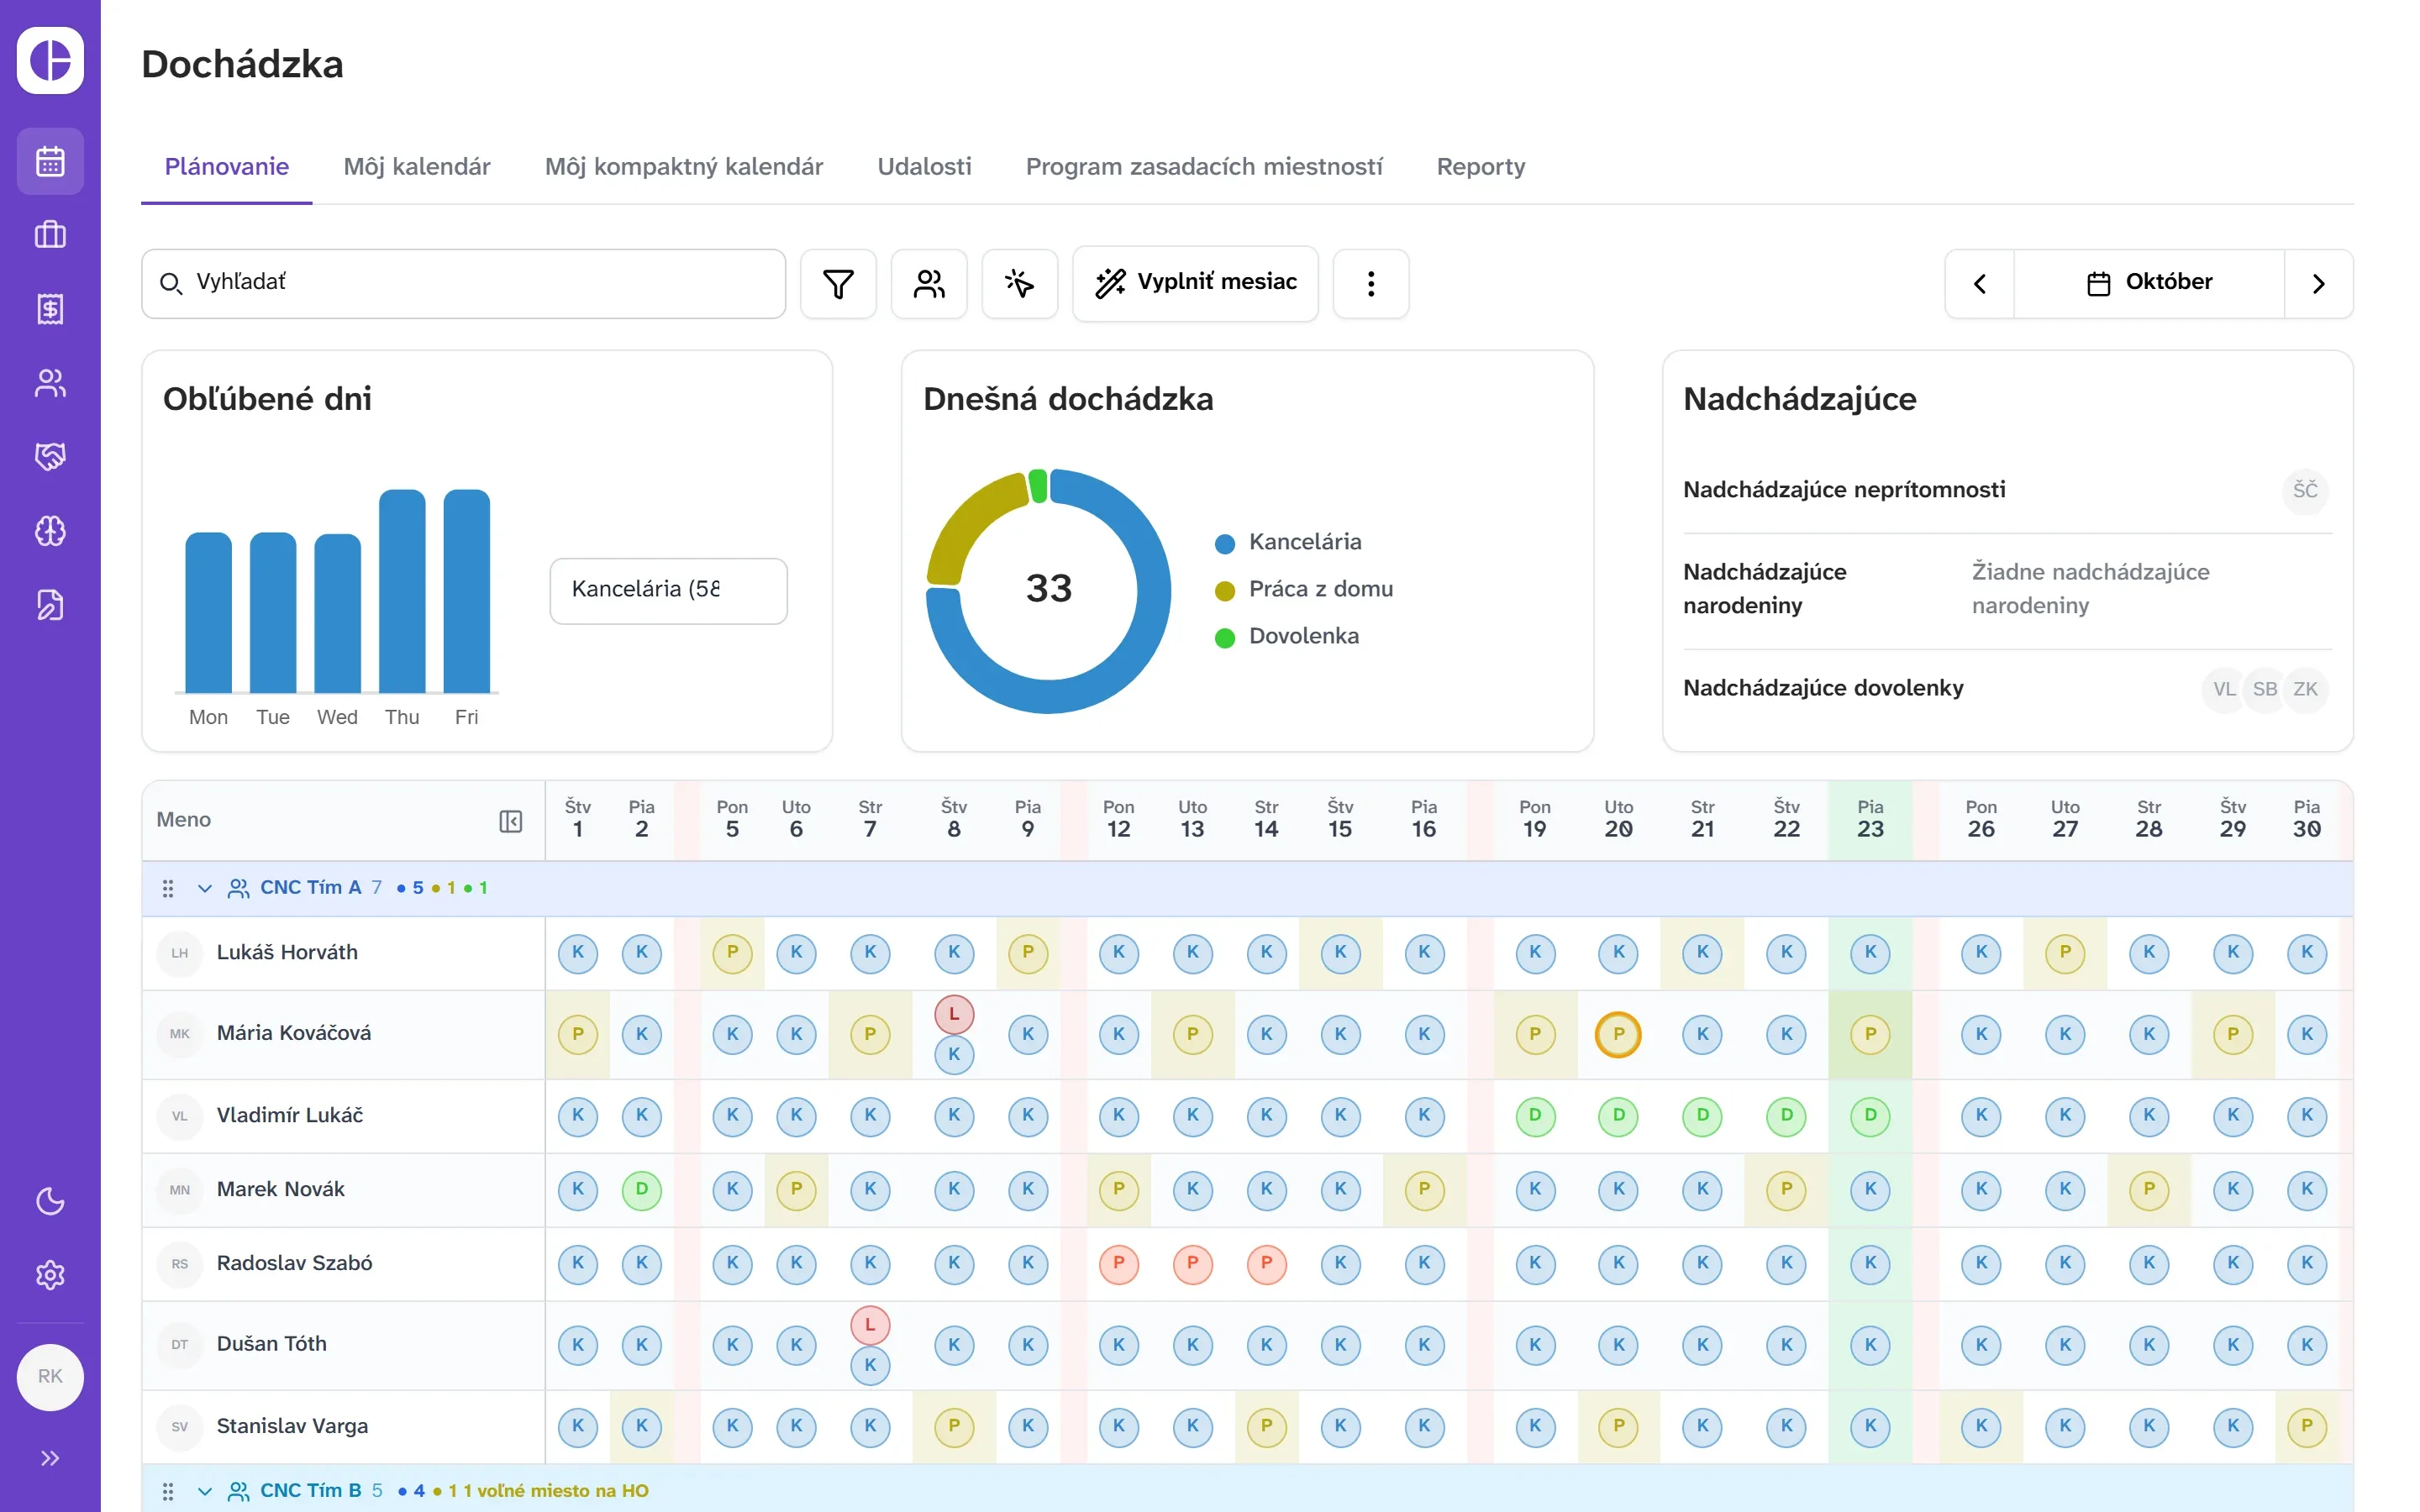Switch to the Môj kalendár tab
2420x1512 pixels.
click(x=417, y=167)
